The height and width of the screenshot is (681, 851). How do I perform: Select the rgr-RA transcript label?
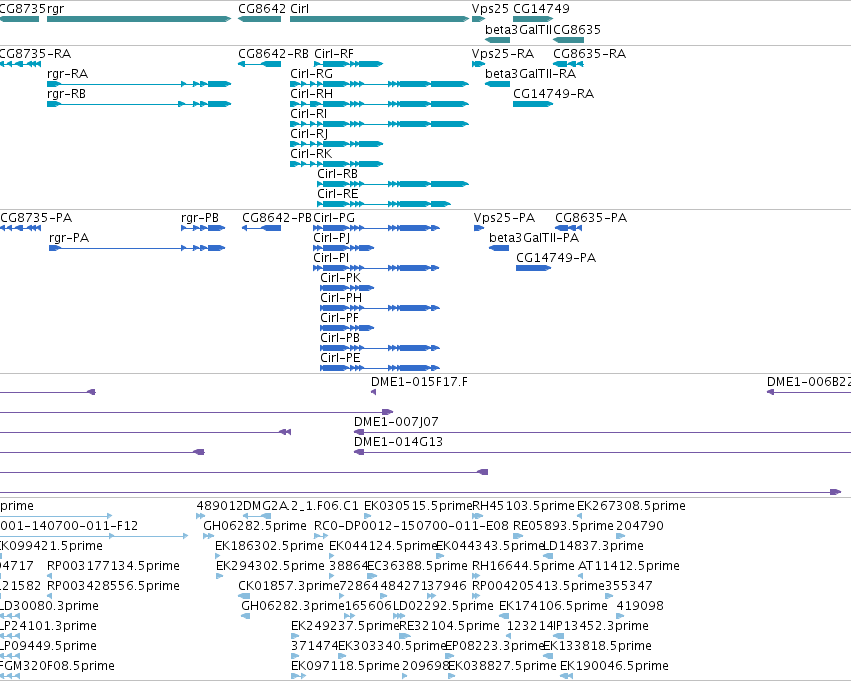[67, 74]
